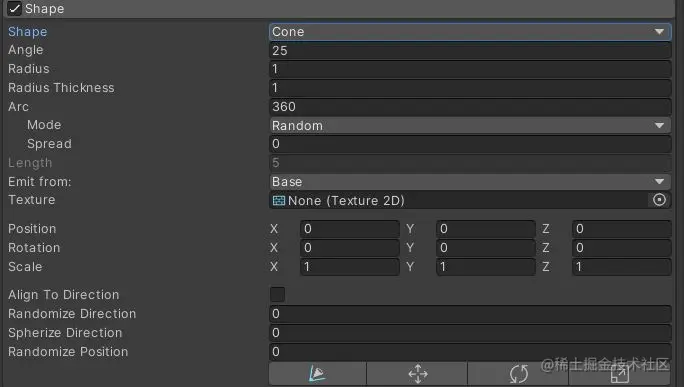Screen dimensions: 684x387
Task: Click the Rotation label
Action: (x=34, y=248)
